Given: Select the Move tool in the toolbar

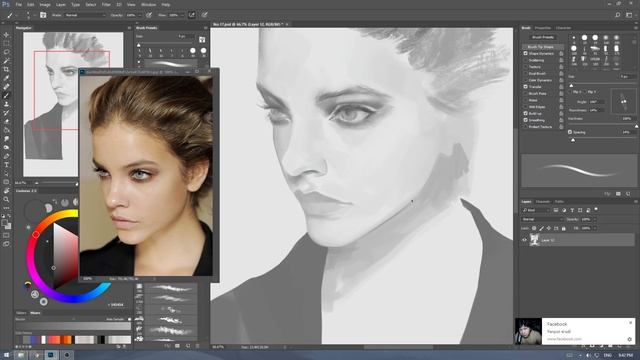Looking at the screenshot, I should (6, 35).
